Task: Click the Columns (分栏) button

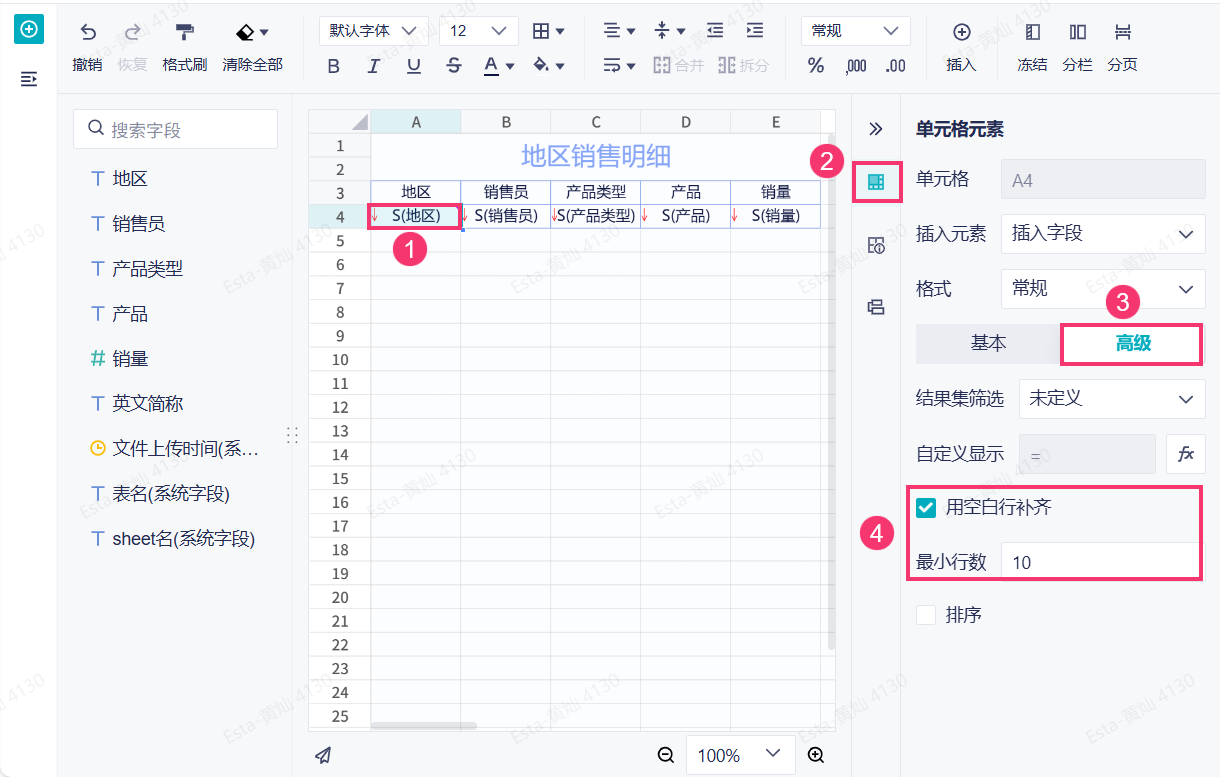Action: click(x=1077, y=48)
